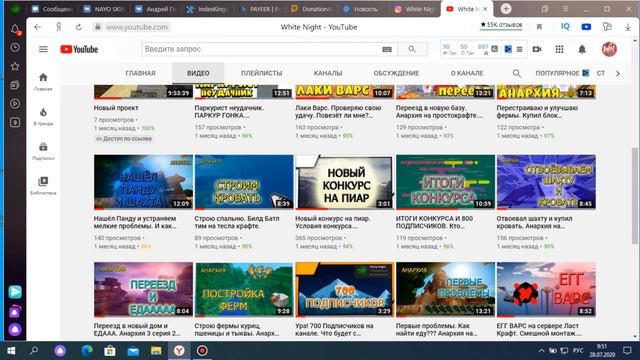Viewport: 640px width, 360px height.
Task: Open the '55K отзывов' rating link
Action: coord(501,25)
